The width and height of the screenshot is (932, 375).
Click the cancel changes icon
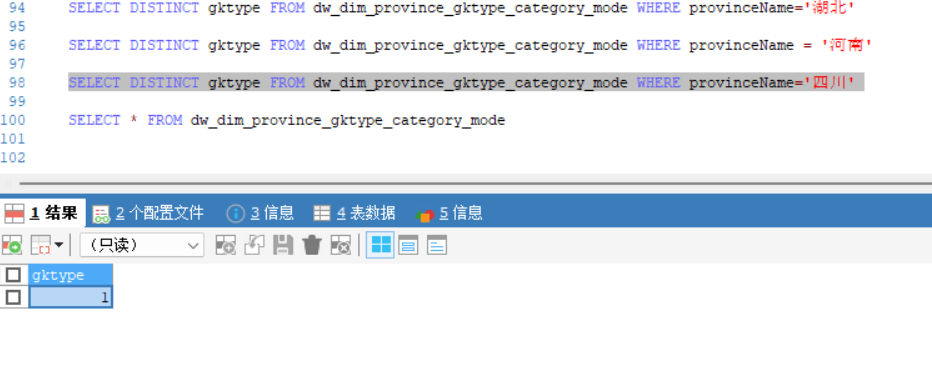click(x=341, y=245)
